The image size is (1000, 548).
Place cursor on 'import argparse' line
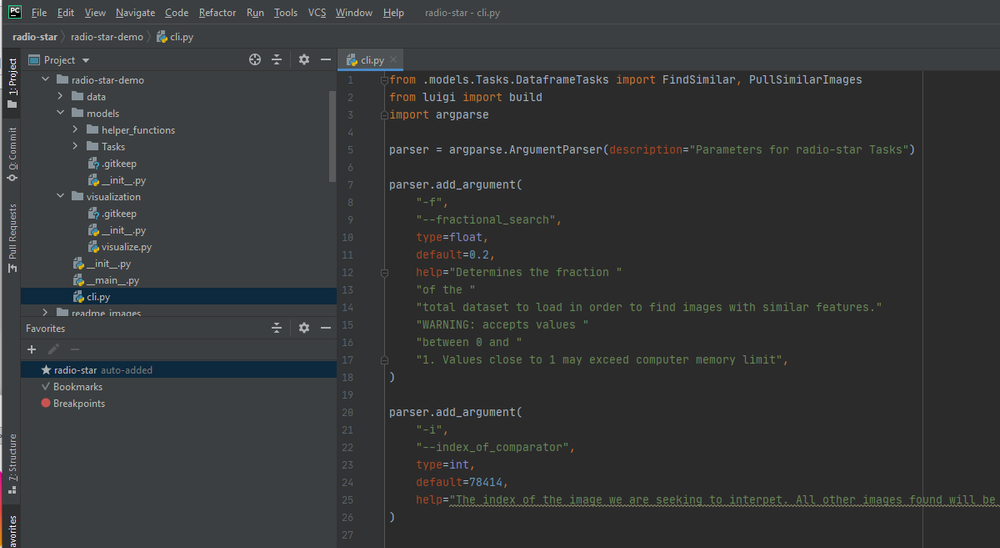coord(439,115)
